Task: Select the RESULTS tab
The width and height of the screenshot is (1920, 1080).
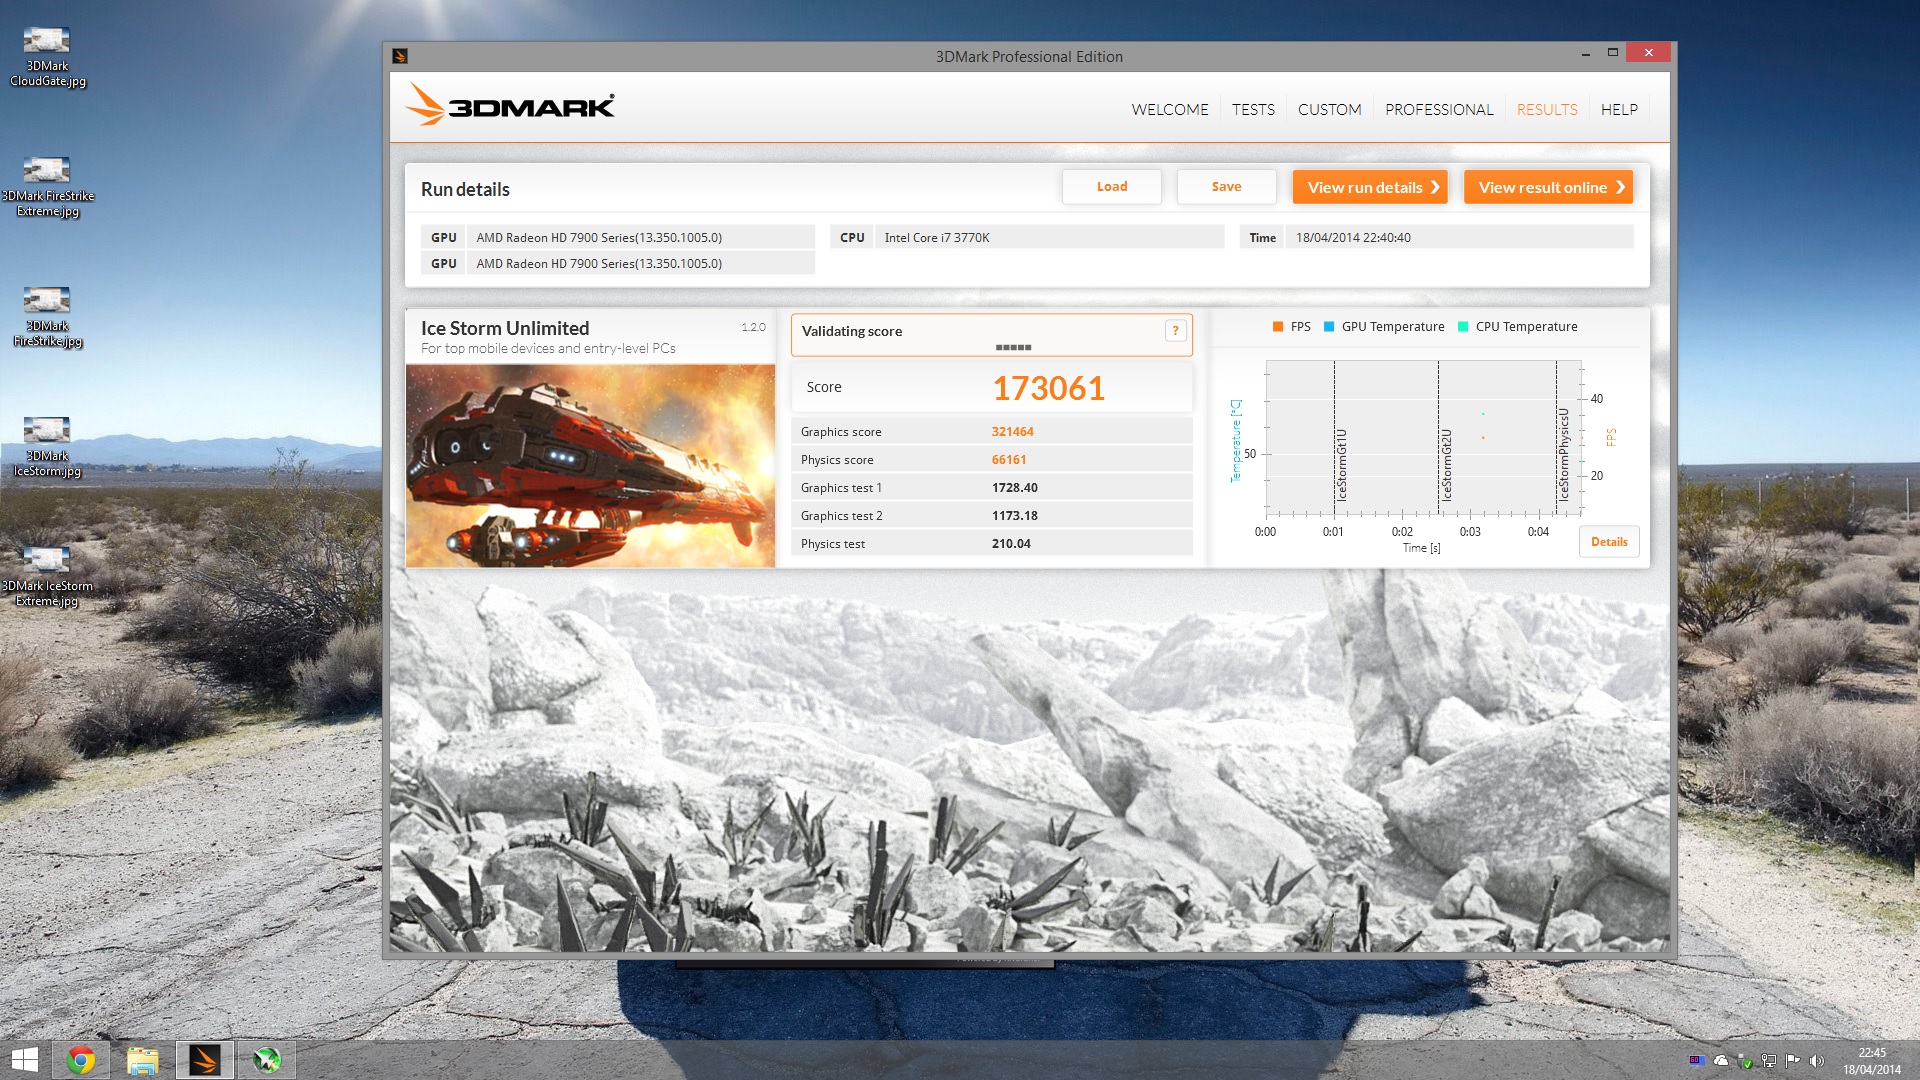Action: tap(1547, 110)
